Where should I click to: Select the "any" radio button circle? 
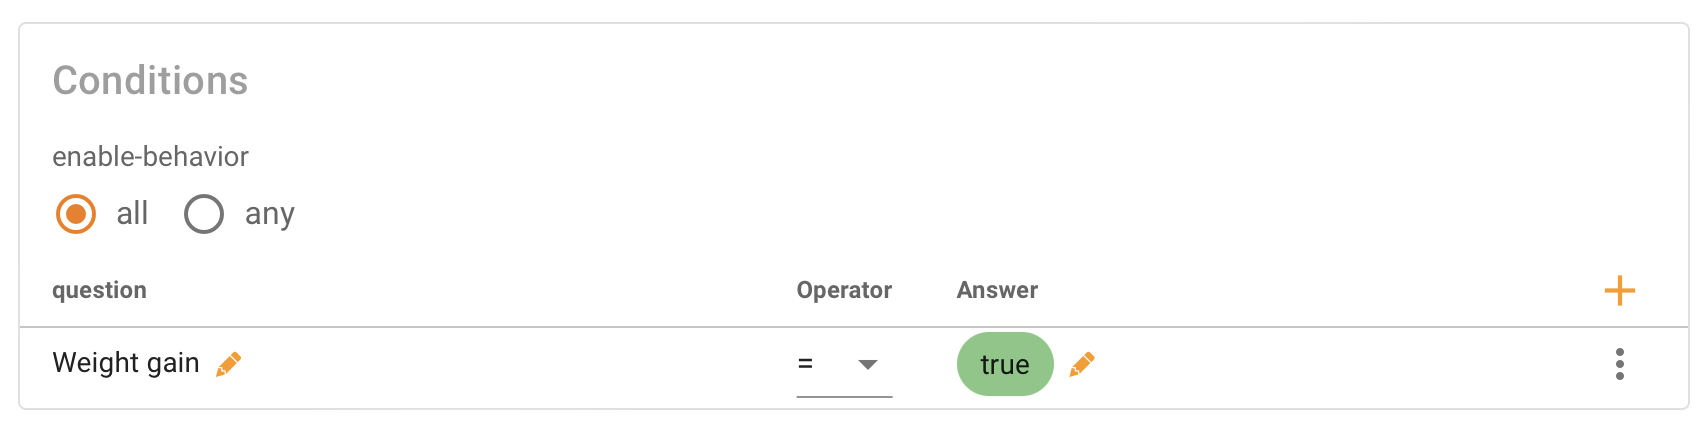[204, 214]
